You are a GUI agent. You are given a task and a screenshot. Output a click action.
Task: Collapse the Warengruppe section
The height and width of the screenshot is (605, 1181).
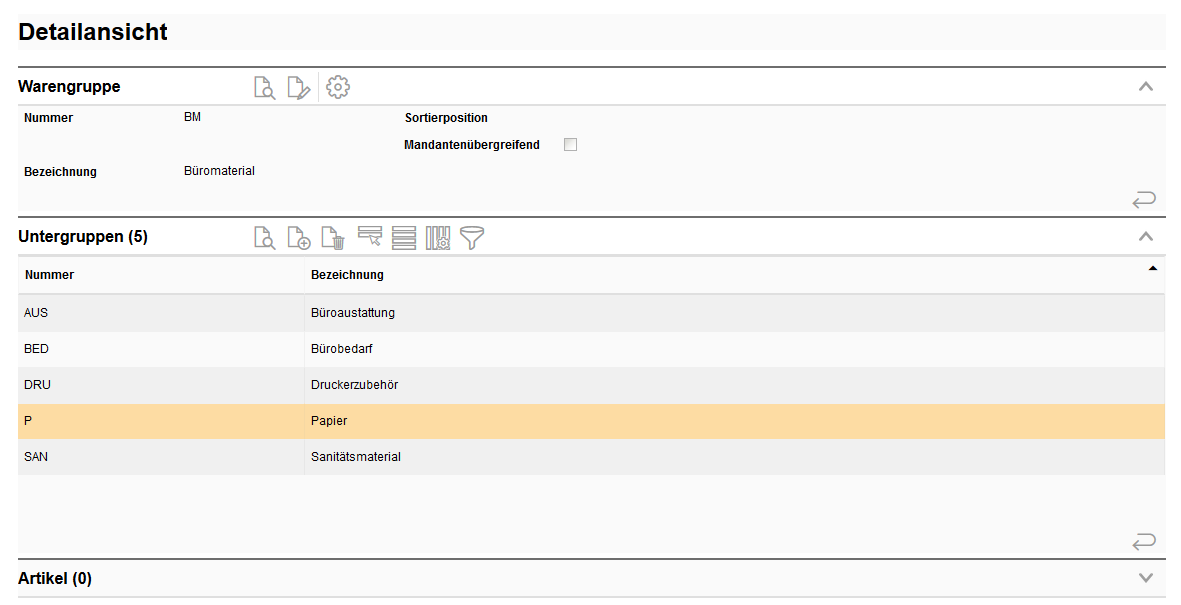(1146, 87)
